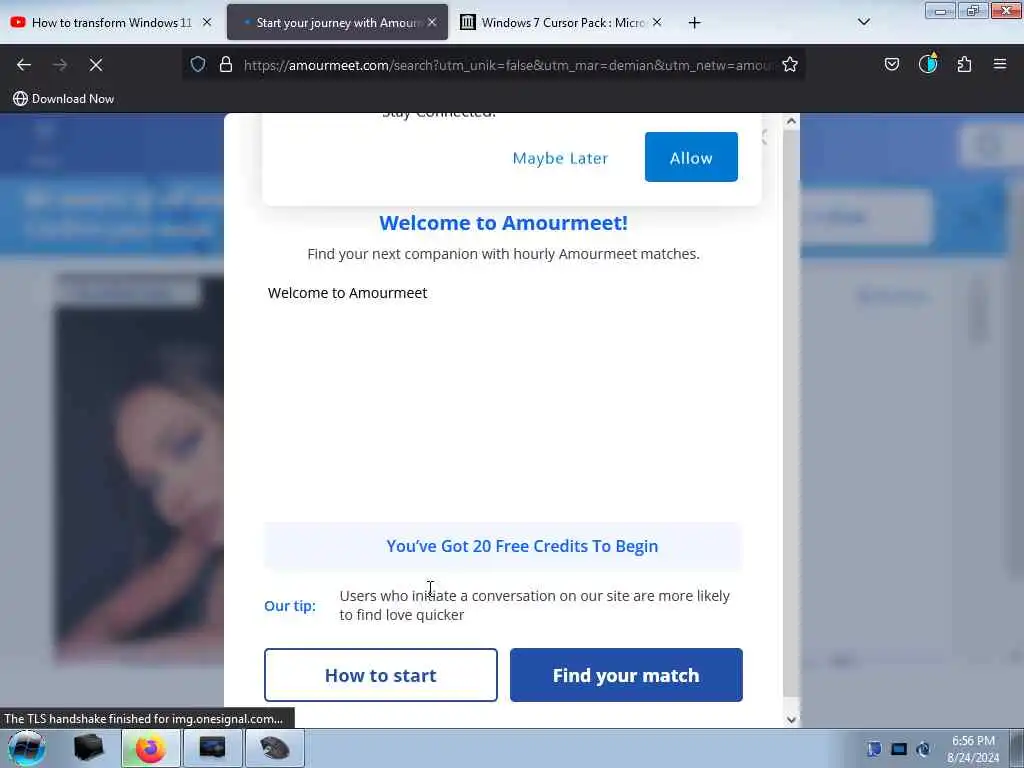The width and height of the screenshot is (1024, 768).
Task: Go back to the previous page
Action: click(24, 65)
